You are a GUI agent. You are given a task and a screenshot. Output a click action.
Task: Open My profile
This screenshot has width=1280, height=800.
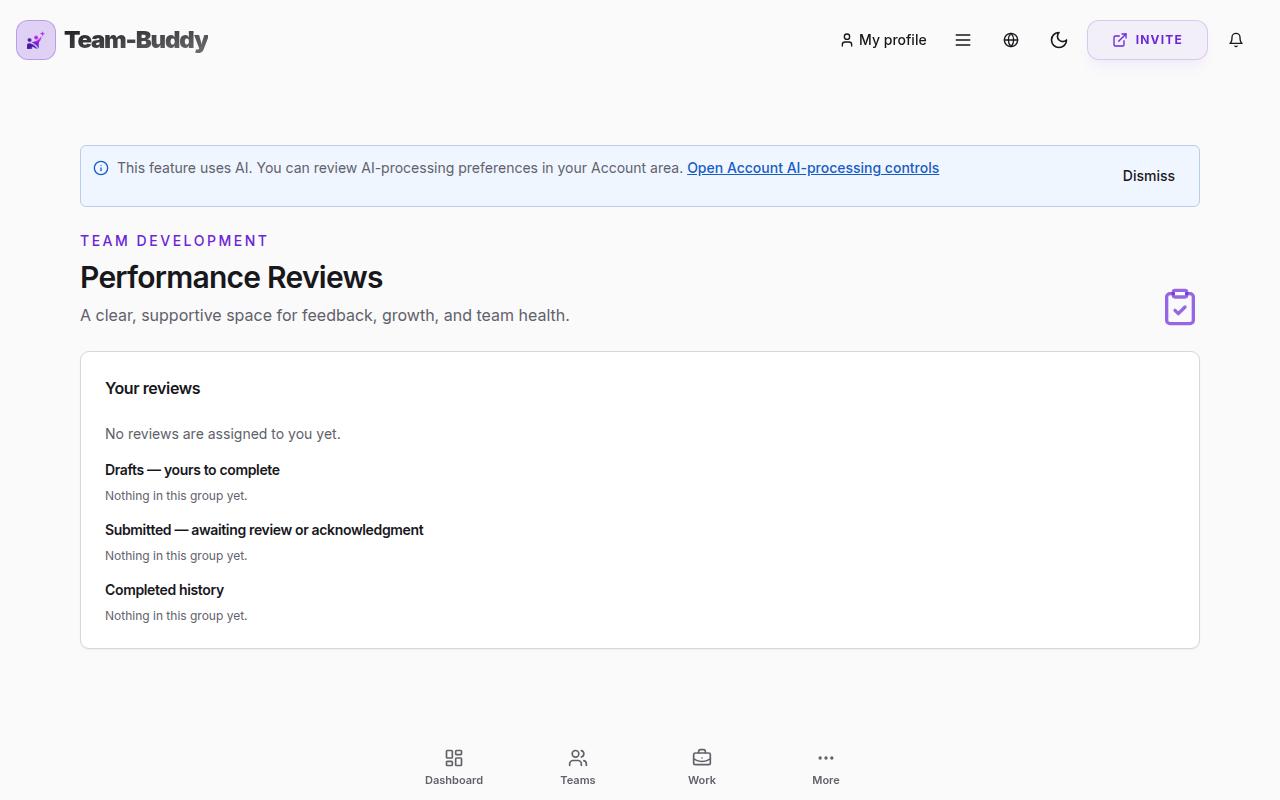coord(883,40)
